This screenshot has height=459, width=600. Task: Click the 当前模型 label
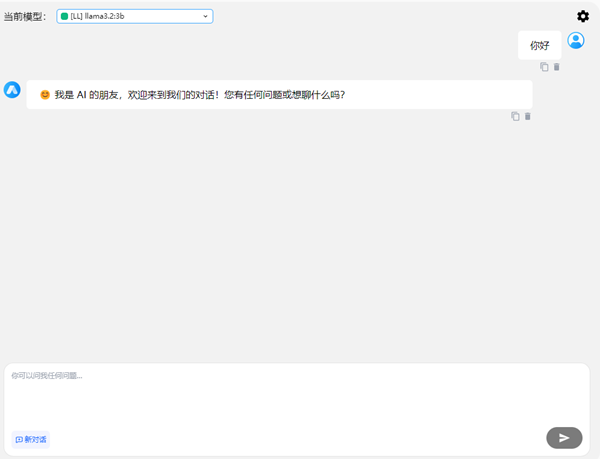pyautogui.click(x=25, y=16)
